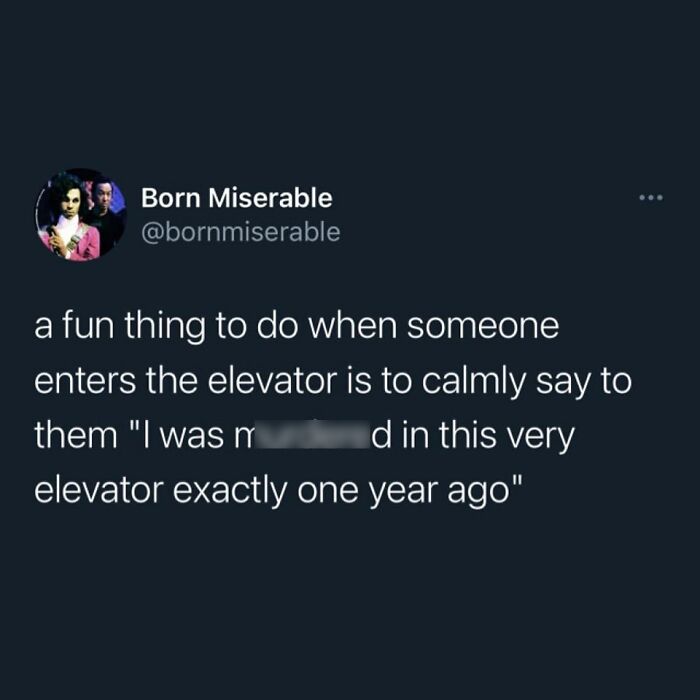Image resolution: width=700 pixels, height=700 pixels.
Task: Click the word "when" in the tweet
Action: 353,325
